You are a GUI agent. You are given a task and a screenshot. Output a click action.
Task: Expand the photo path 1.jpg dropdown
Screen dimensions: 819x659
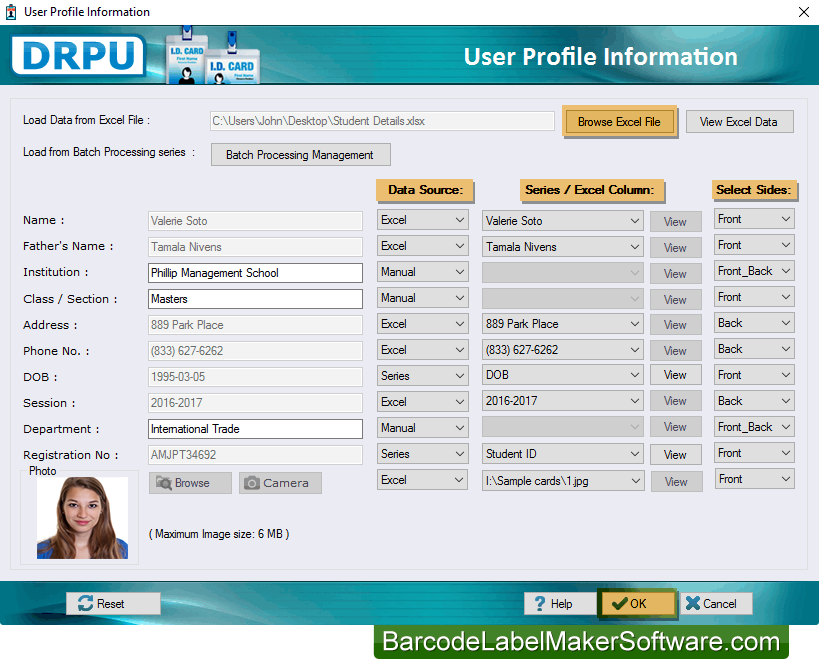pos(563,481)
